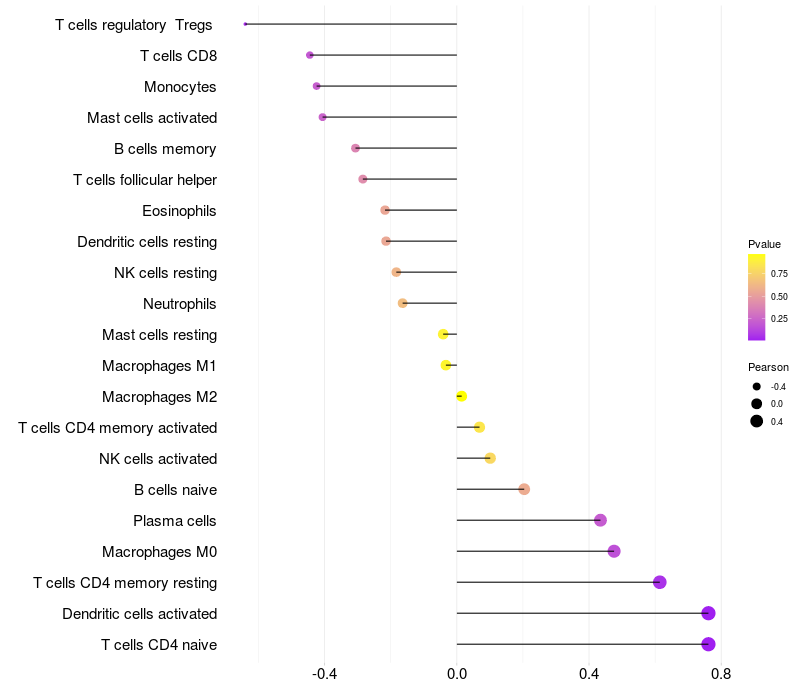Click the Macrophages M0 dot
This screenshot has width=800, height=700.
[x=614, y=552]
